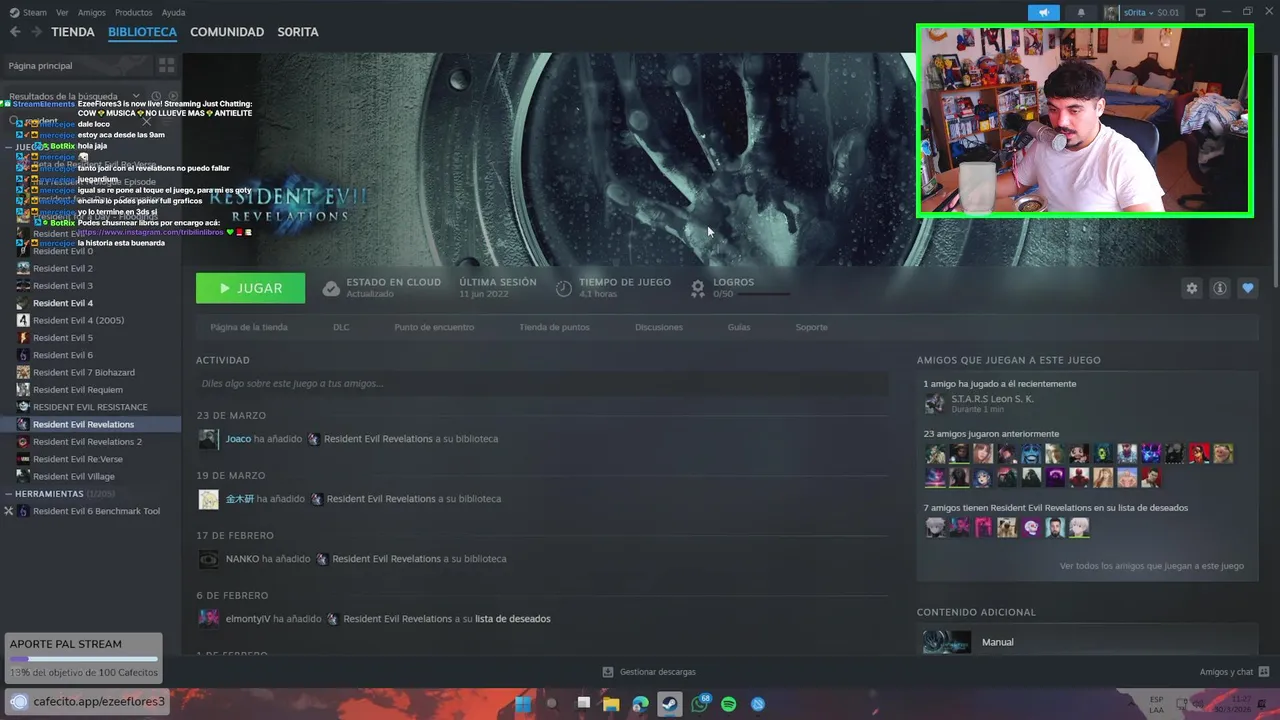Open Página de la tienda link
1280x720 pixels.
click(x=249, y=327)
